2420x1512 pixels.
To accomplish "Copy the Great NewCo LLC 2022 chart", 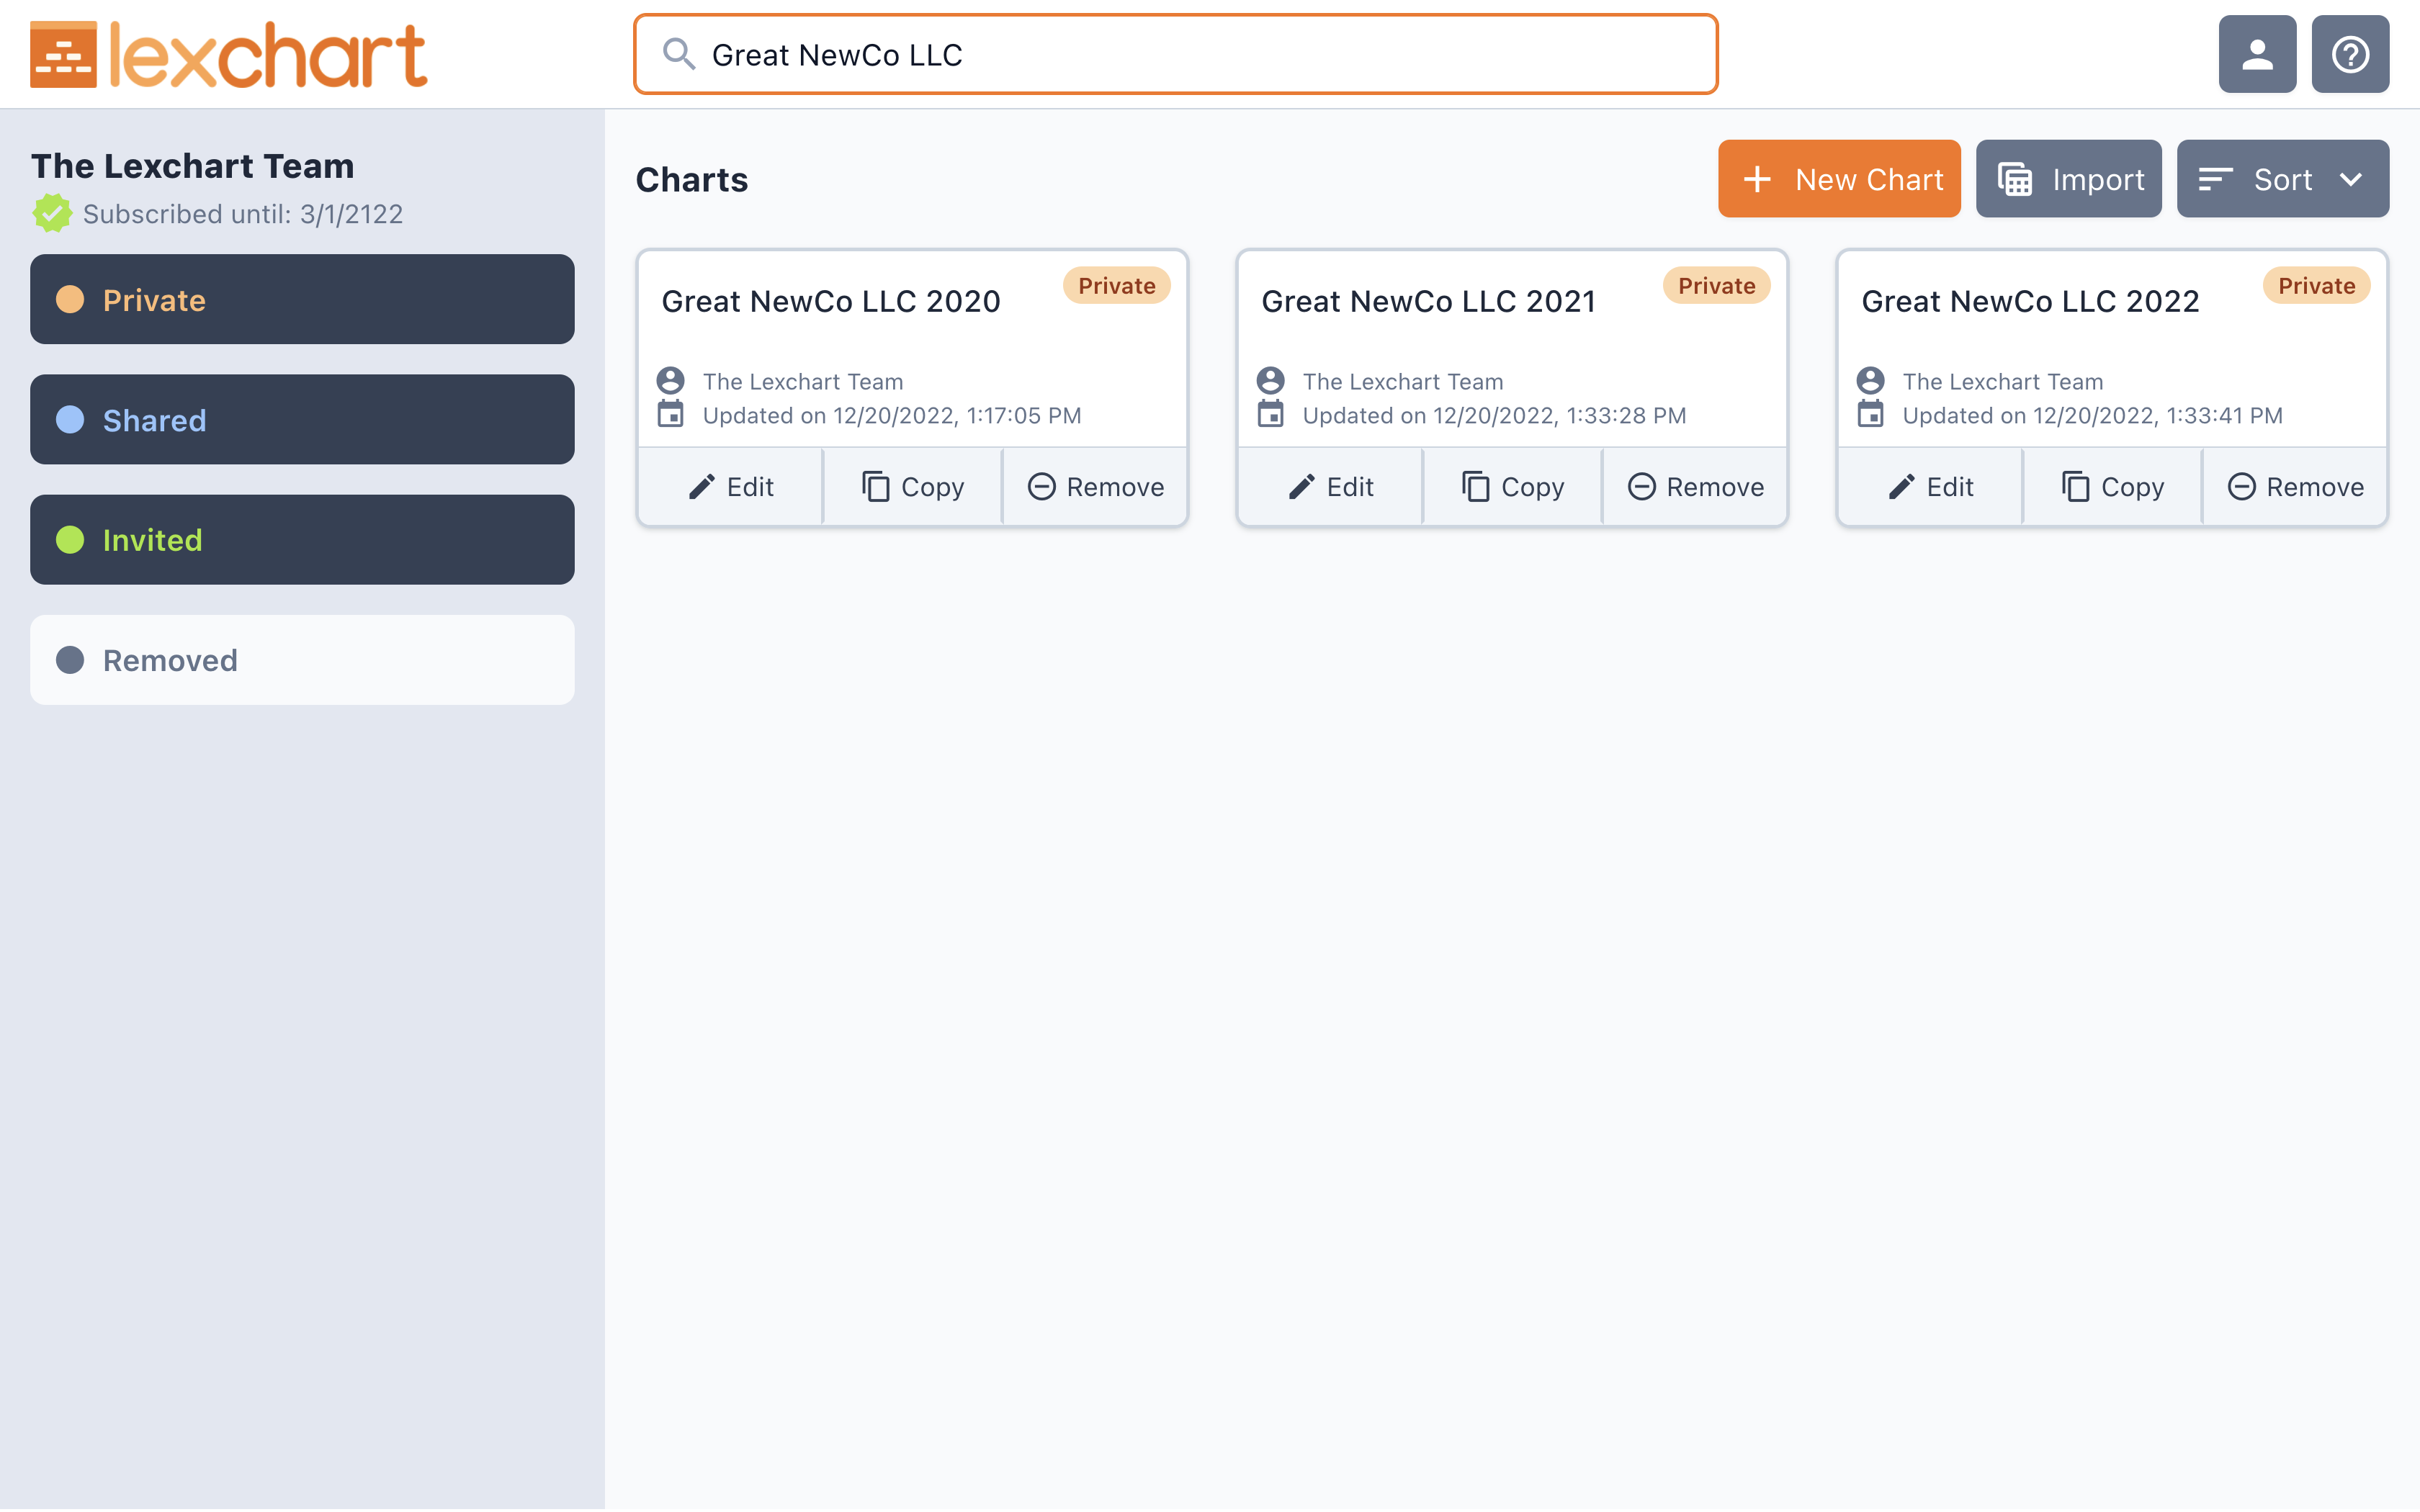I will [2113, 487].
